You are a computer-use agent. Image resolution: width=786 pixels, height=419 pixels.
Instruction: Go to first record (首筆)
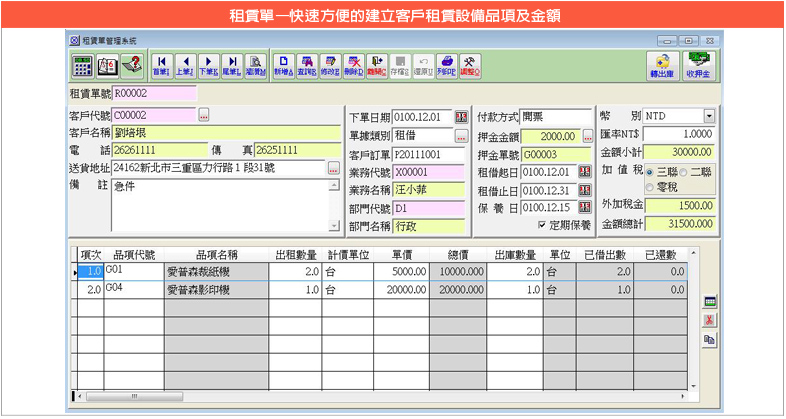[160, 66]
